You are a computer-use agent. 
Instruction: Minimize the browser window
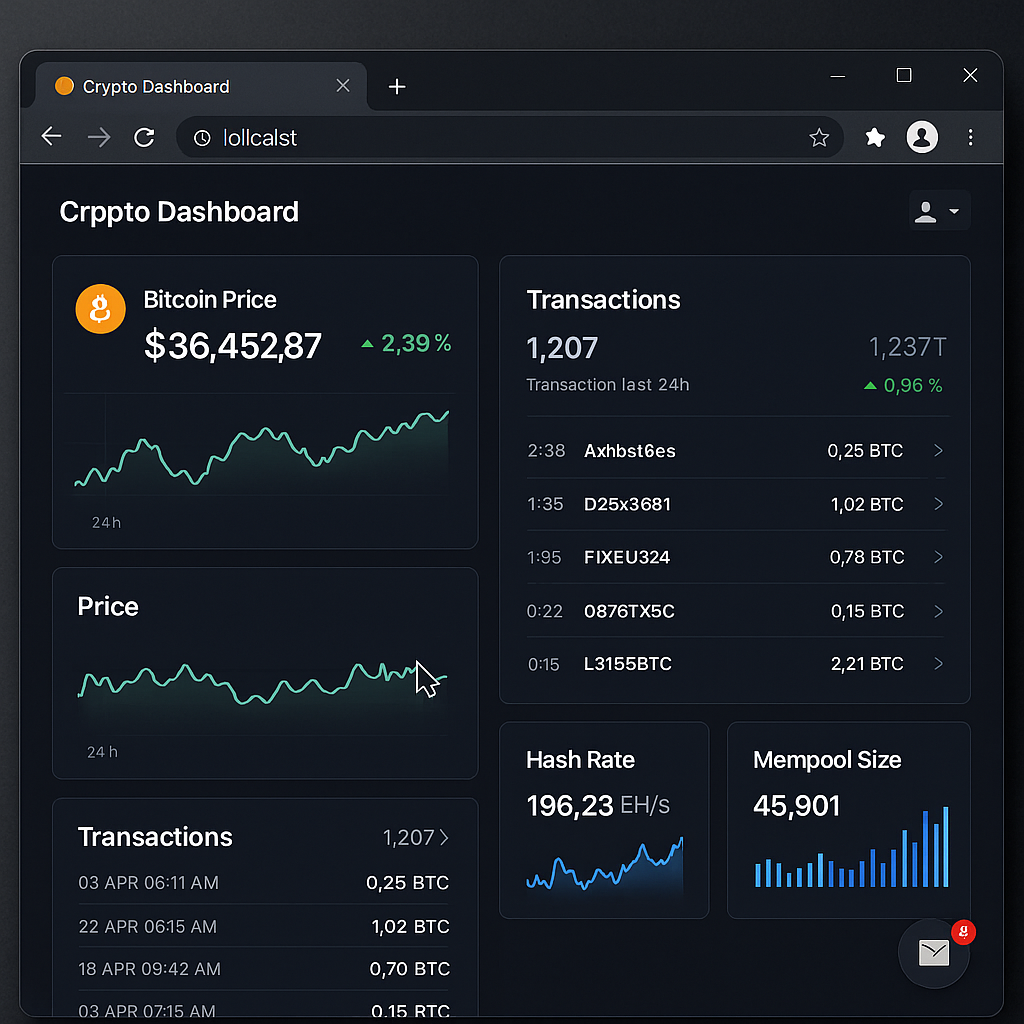tap(838, 76)
